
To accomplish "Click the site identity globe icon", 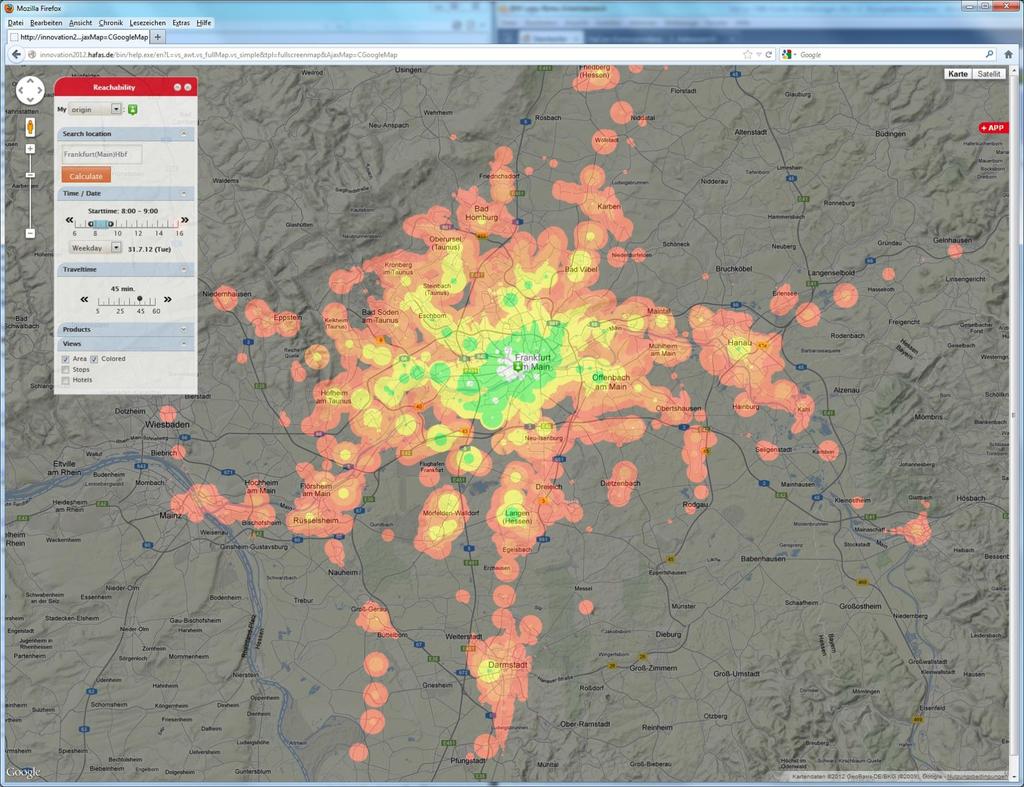I will pyautogui.click(x=31, y=55).
